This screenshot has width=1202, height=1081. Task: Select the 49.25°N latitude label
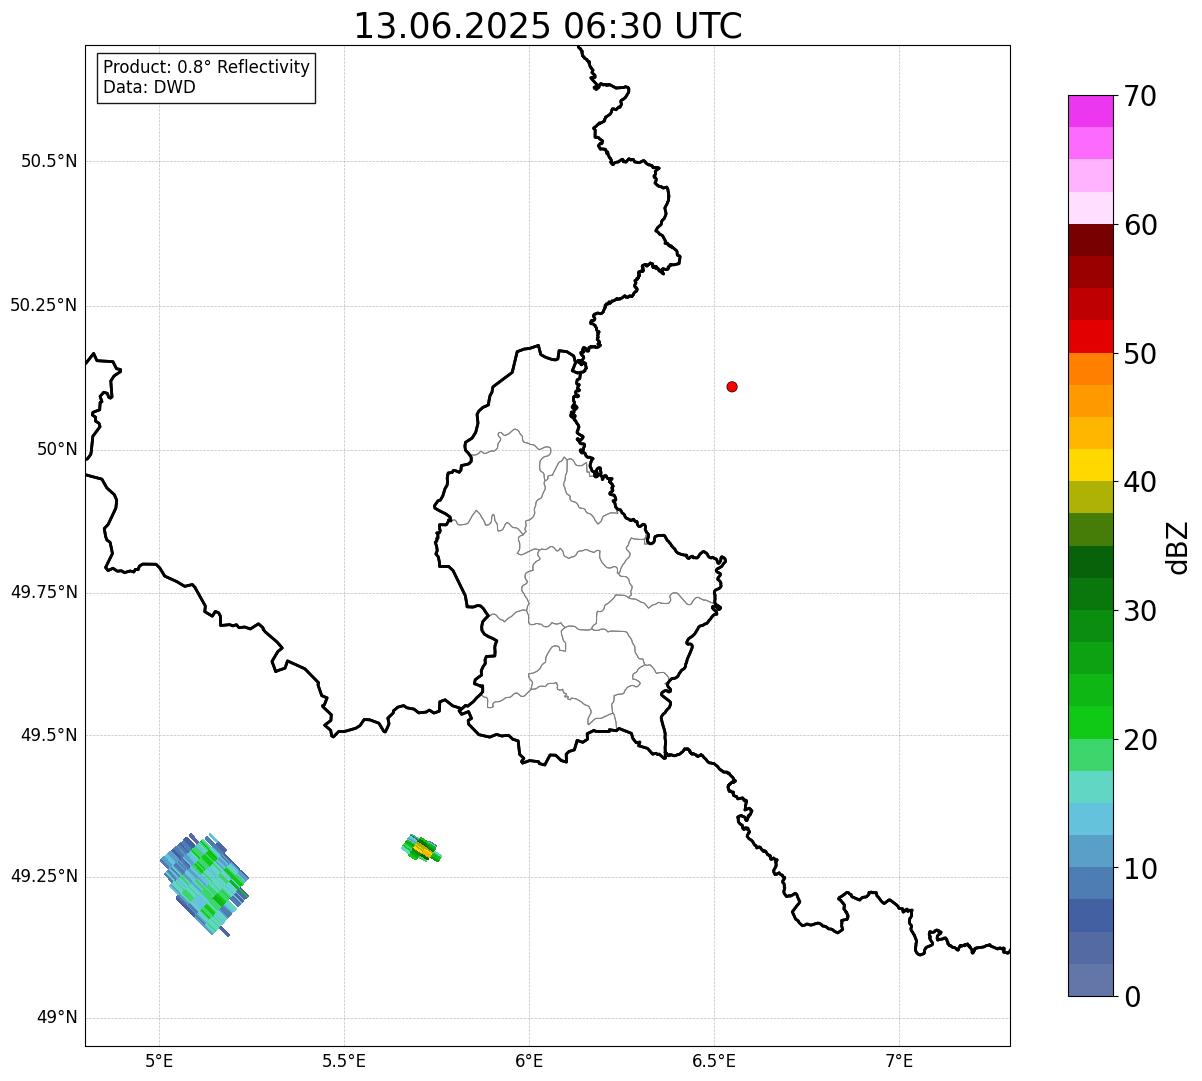point(44,877)
